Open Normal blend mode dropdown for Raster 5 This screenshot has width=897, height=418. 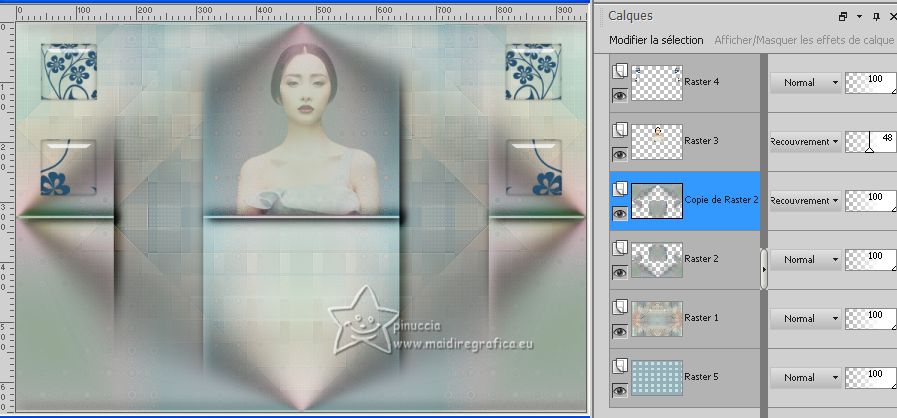click(805, 377)
